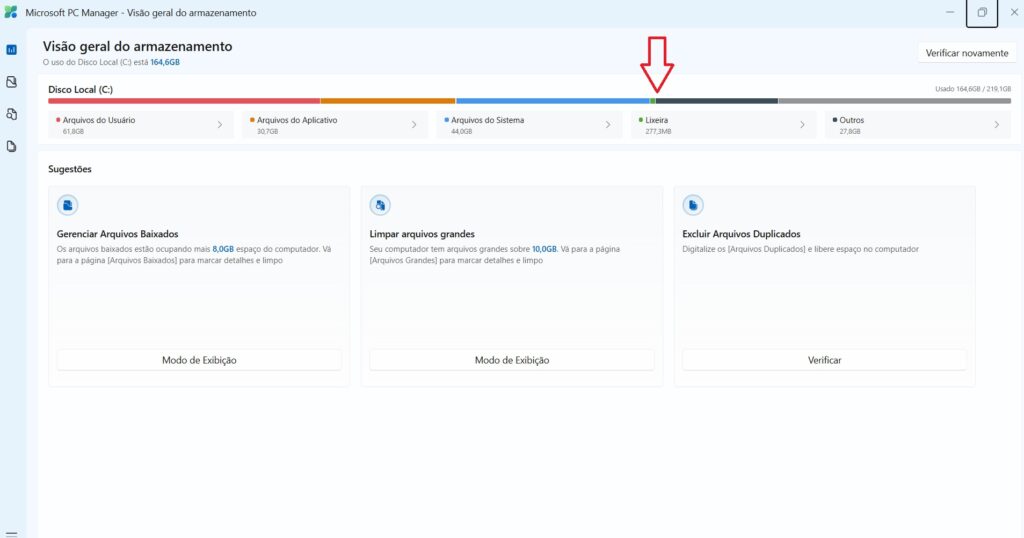This screenshot has width=1024, height=538.
Task: Click the dark Outros segment of disk bar
Action: coord(716,101)
